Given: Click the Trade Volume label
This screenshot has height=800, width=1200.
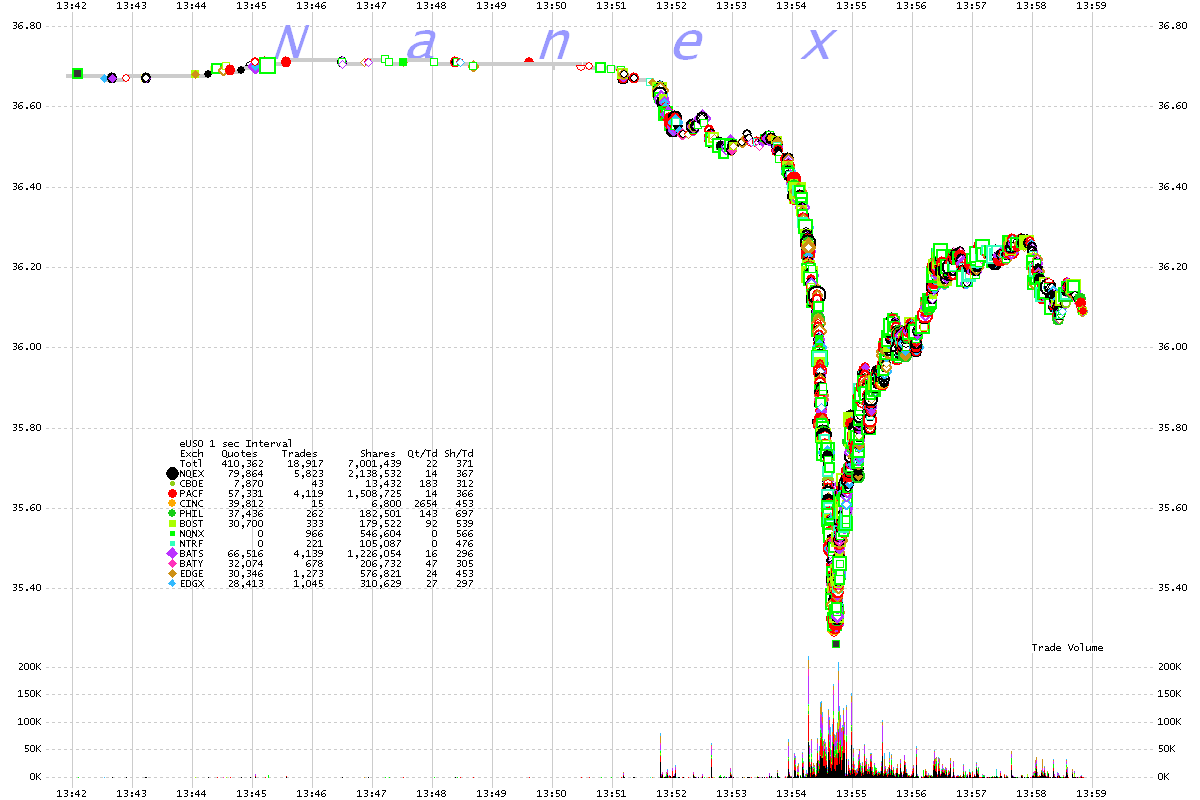Looking at the screenshot, I should point(1067,648).
